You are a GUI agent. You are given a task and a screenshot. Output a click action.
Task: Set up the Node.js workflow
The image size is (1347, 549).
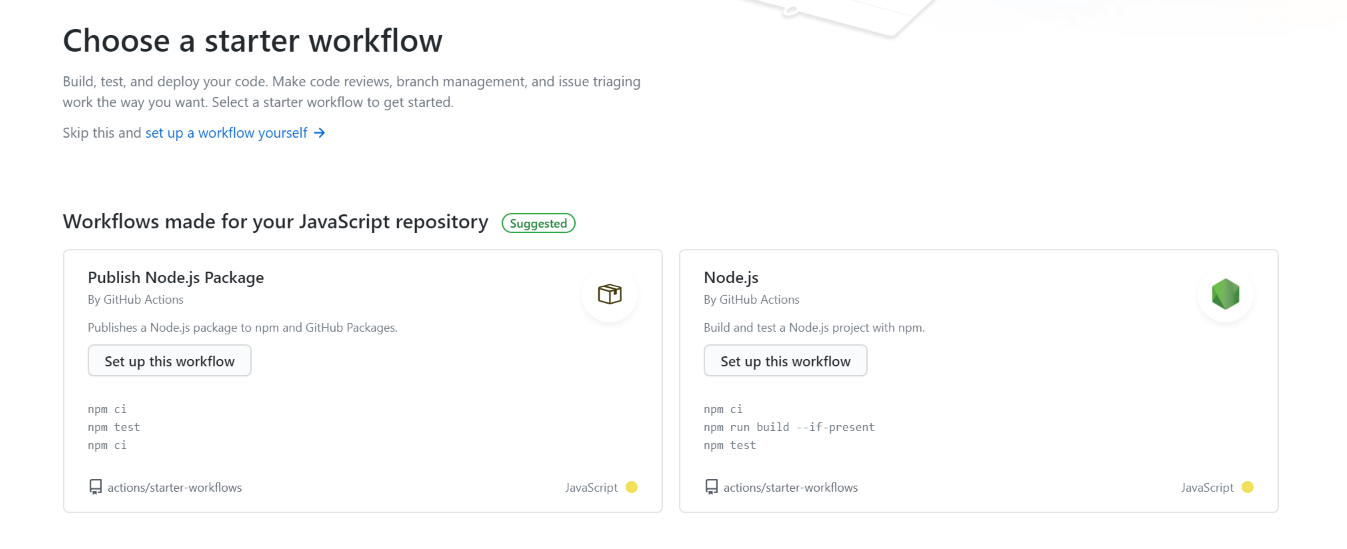click(x=786, y=361)
